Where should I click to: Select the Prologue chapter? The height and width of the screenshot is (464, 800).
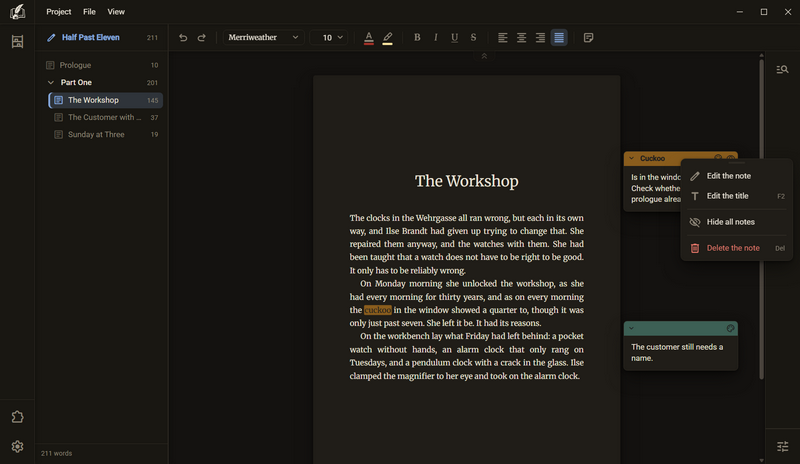102,65
